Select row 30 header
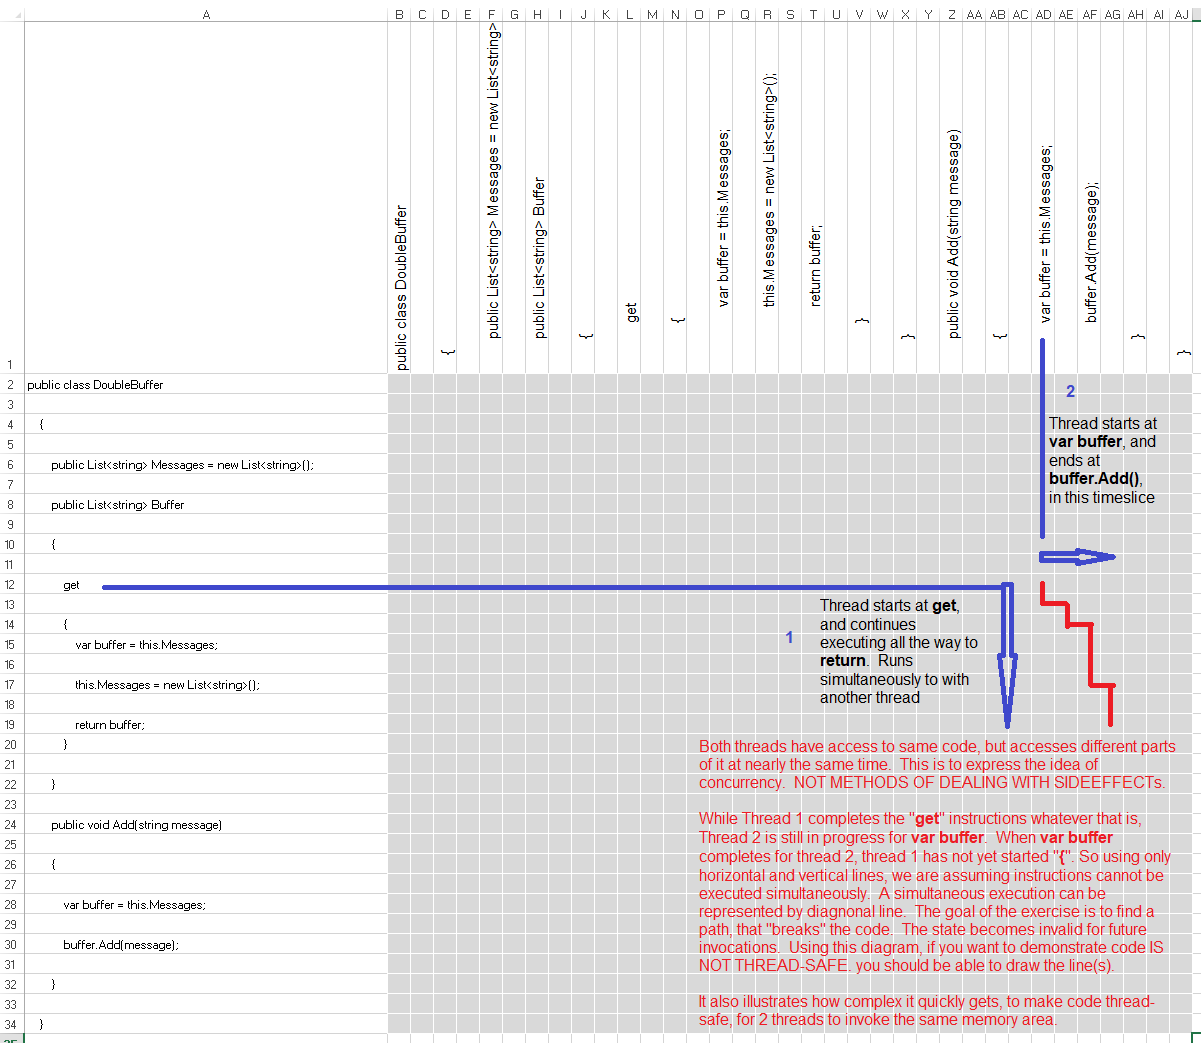The height and width of the screenshot is (1043, 1201). [12, 944]
